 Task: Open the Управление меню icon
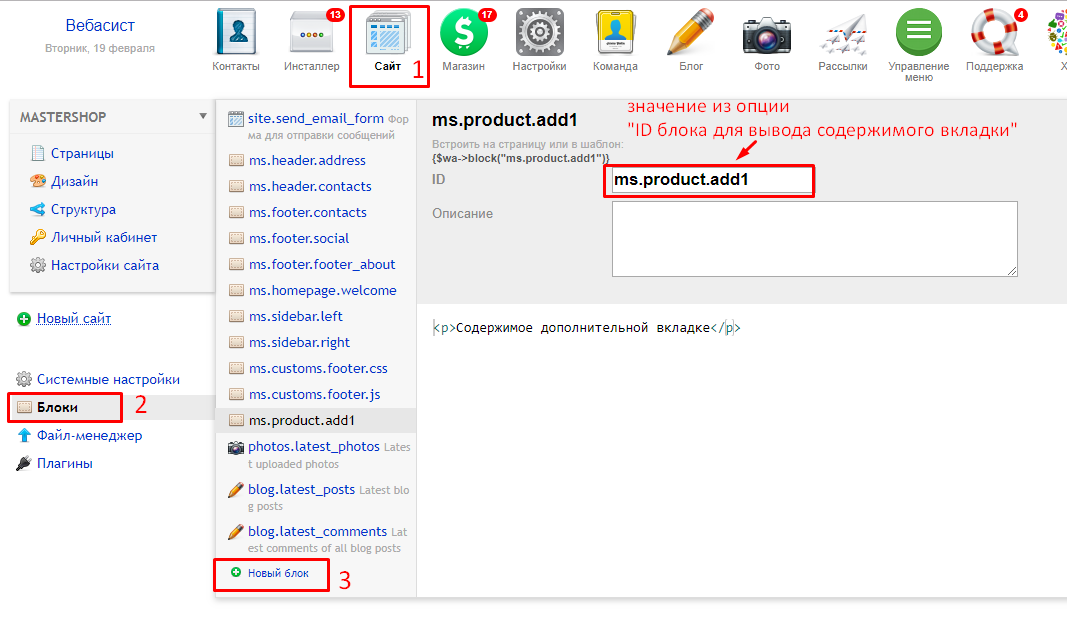[918, 34]
